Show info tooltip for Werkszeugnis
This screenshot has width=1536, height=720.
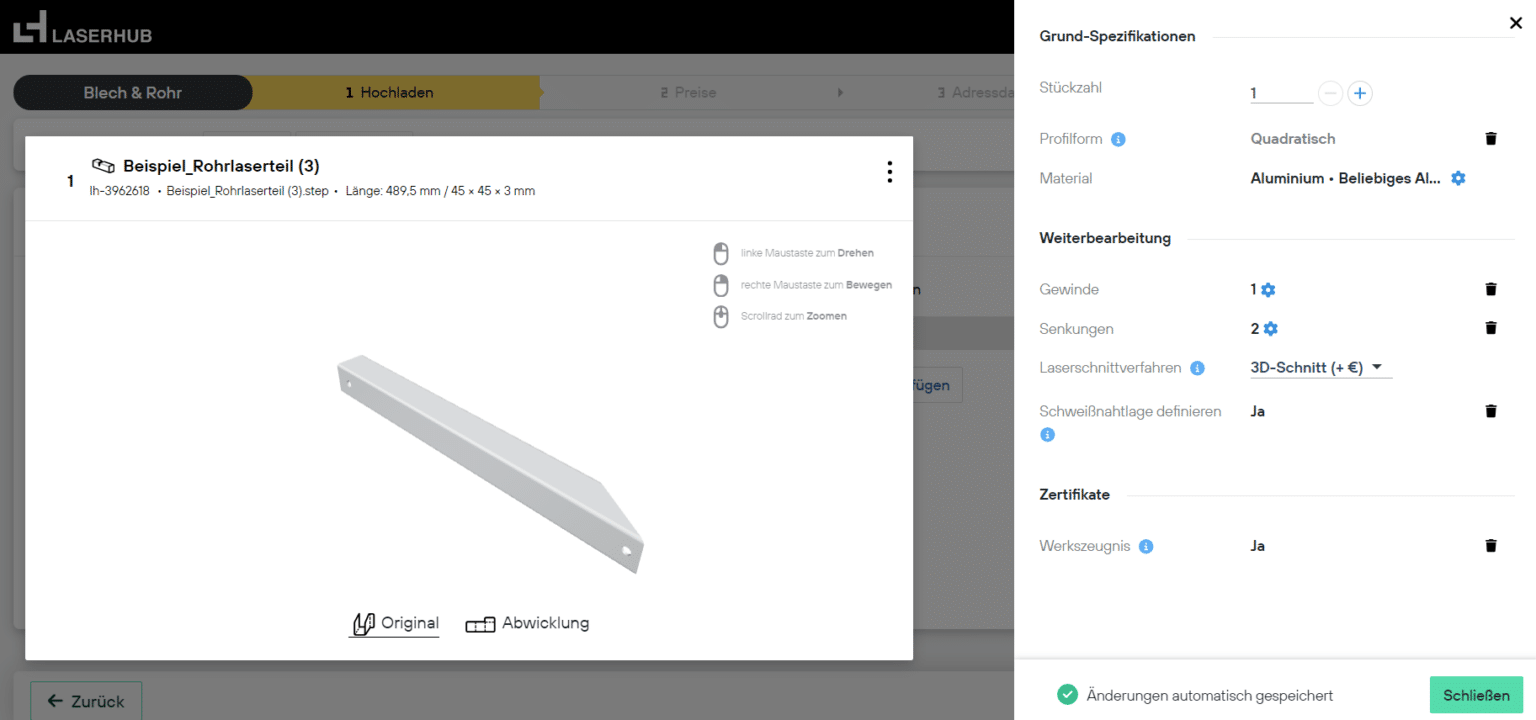tap(1146, 546)
